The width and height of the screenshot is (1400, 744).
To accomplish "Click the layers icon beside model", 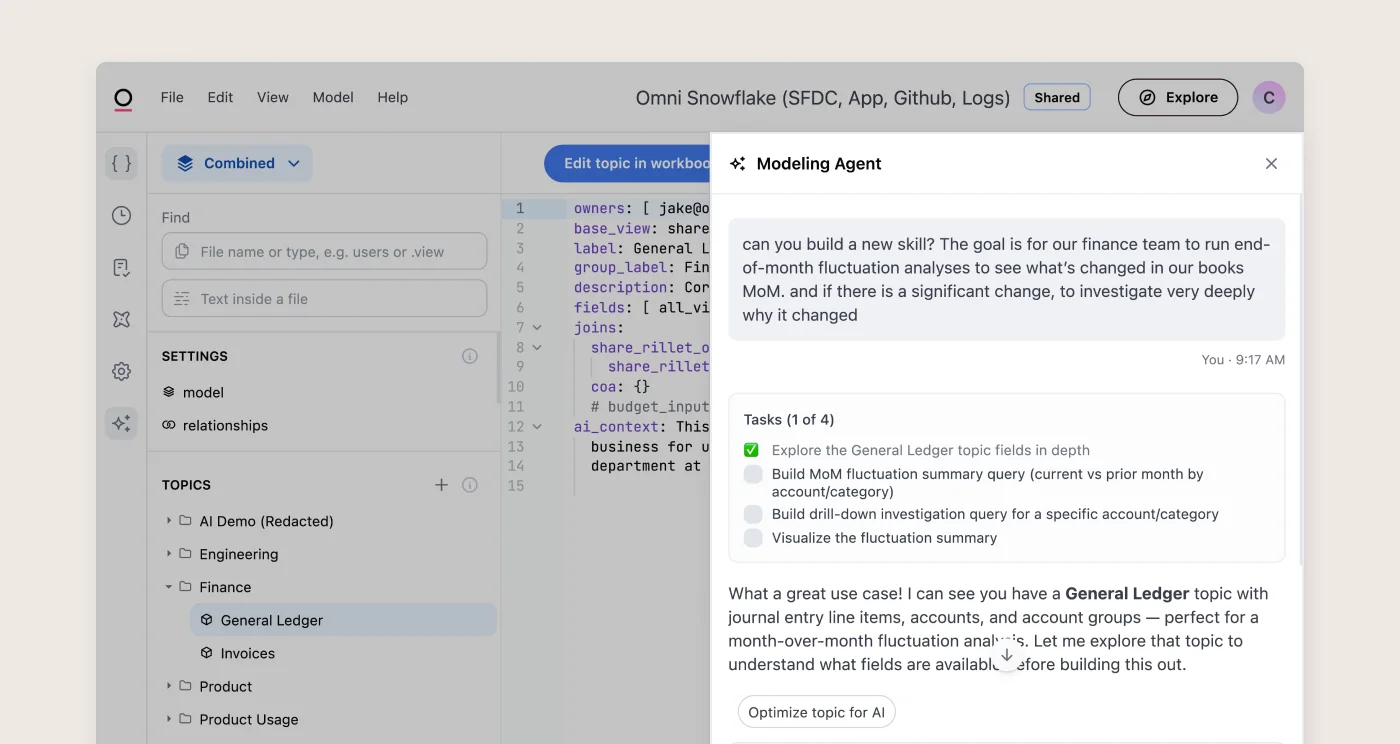I will click(169, 392).
